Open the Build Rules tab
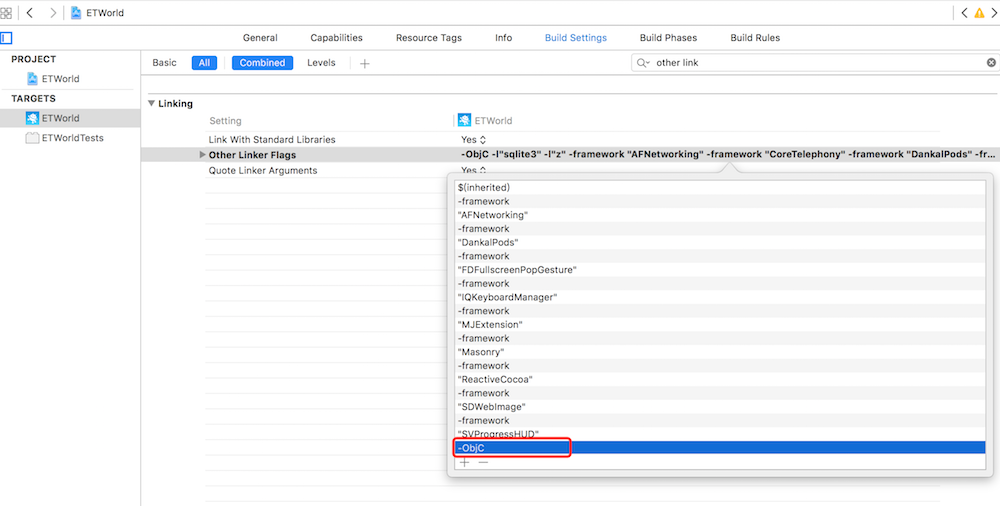 click(755, 38)
